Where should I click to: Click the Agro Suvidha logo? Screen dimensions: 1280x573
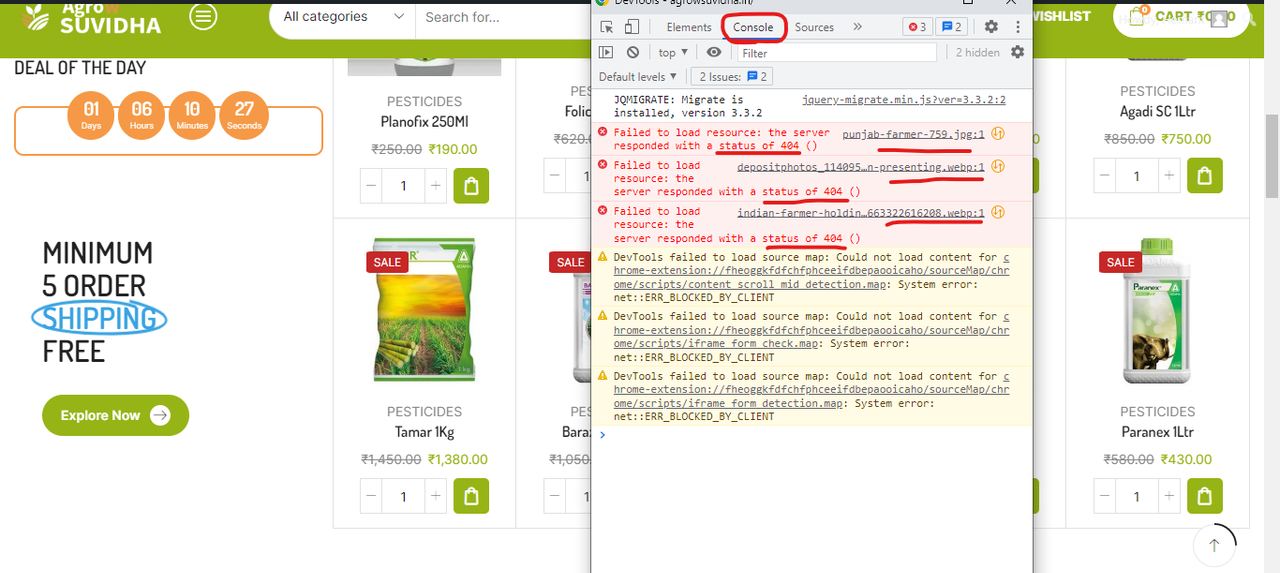91,17
